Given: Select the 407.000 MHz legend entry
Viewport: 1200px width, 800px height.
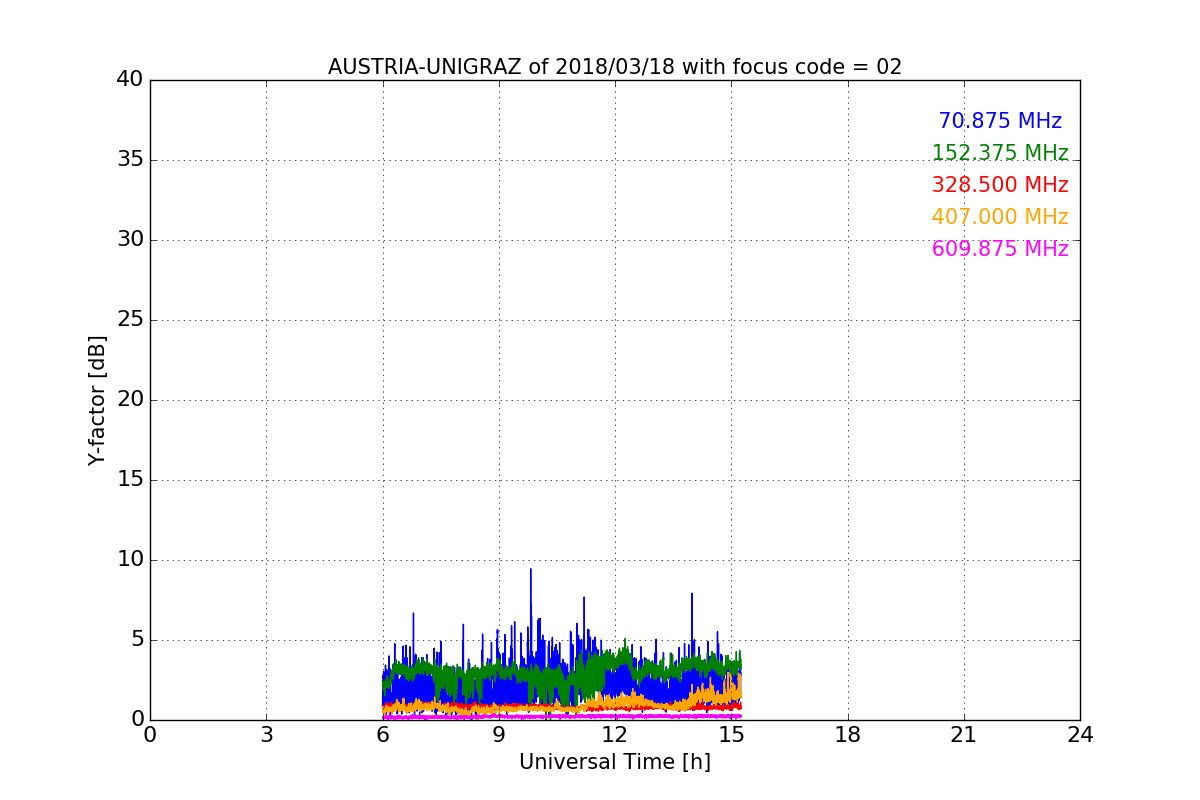Looking at the screenshot, I should 1000,217.
